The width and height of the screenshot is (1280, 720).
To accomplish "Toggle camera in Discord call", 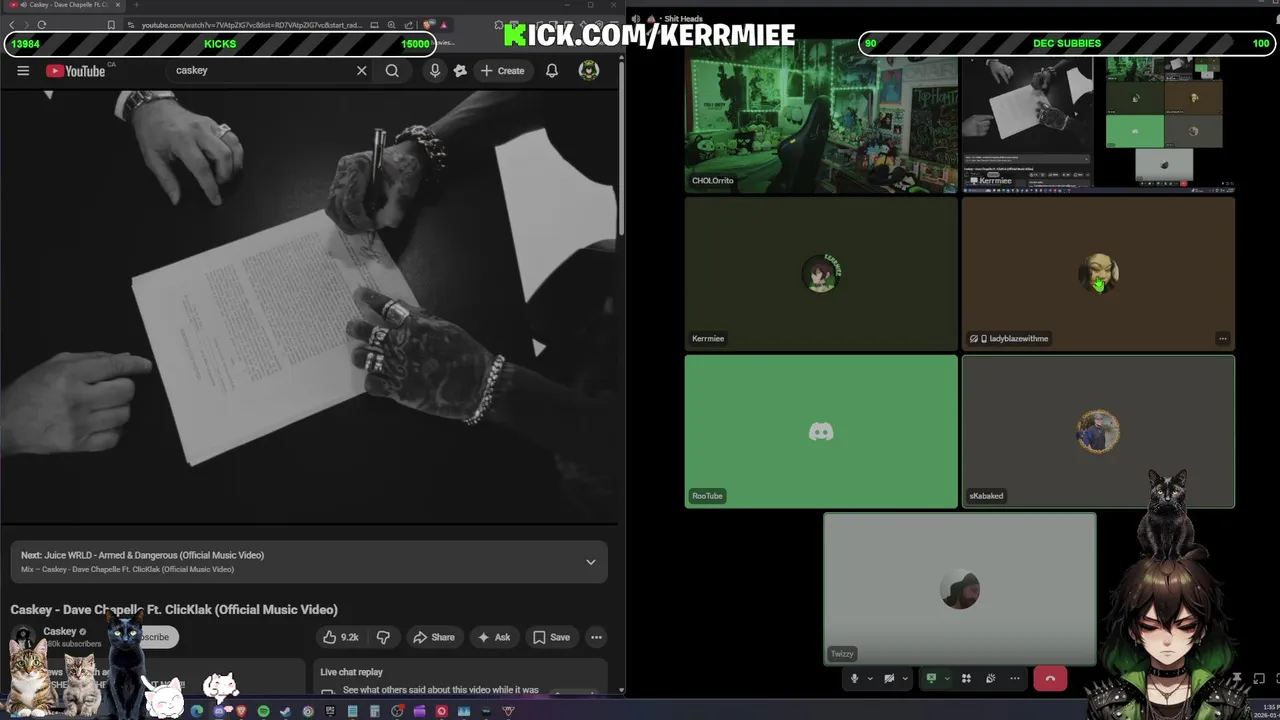I will 889,679.
